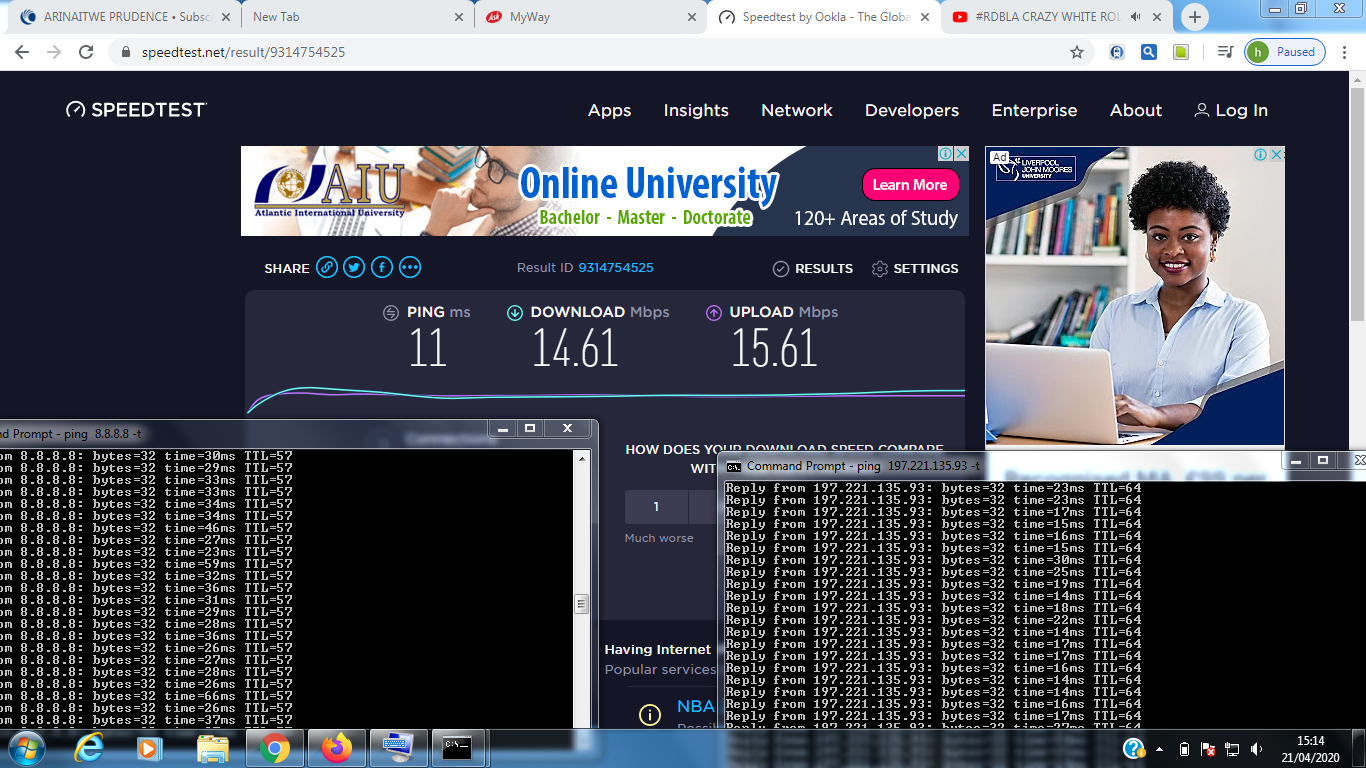Share the result on Facebook
The image size is (1366, 768).
point(382,268)
